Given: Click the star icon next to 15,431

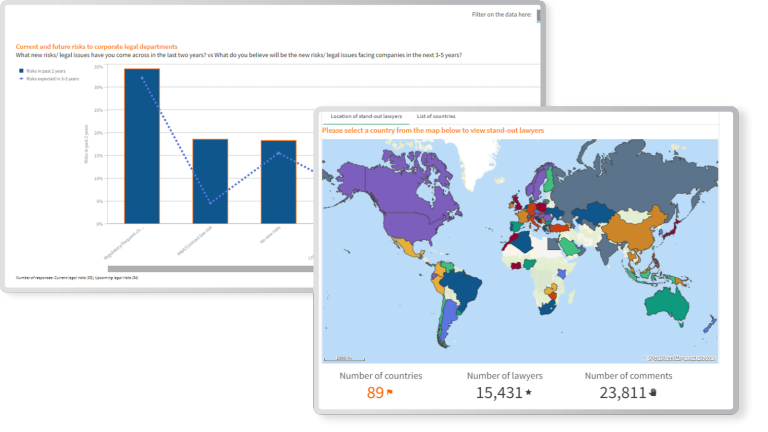Looking at the screenshot, I should click(x=528, y=394).
